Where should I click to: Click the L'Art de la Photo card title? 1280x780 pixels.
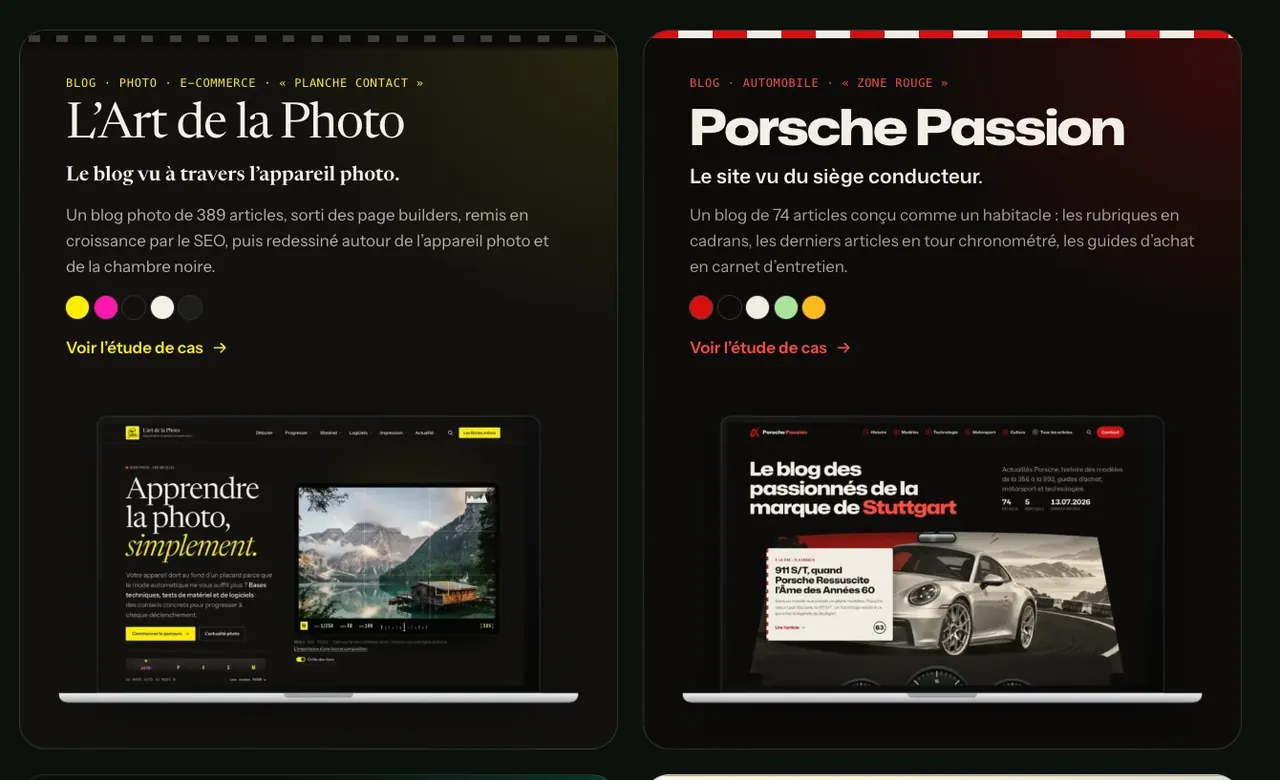click(x=235, y=122)
